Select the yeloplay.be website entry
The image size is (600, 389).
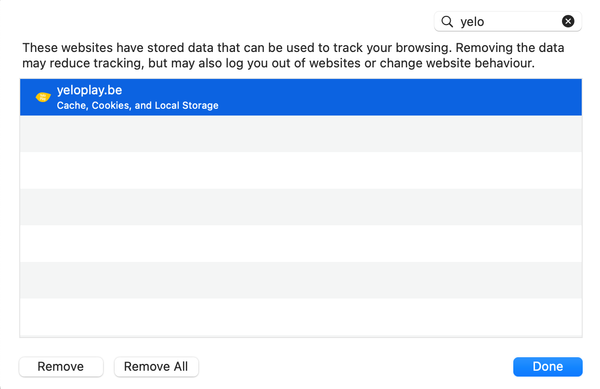click(301, 97)
